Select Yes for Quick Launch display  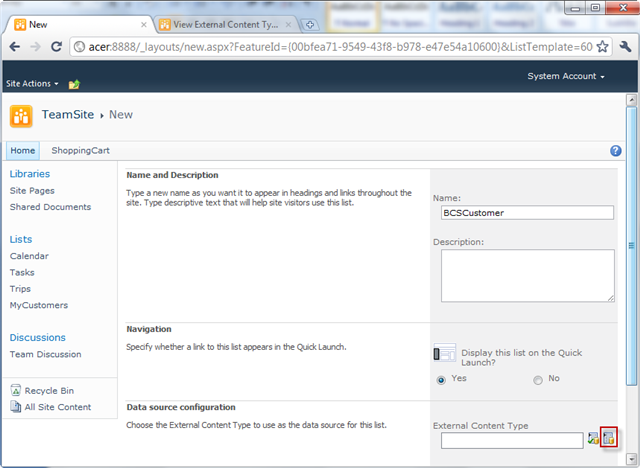[441, 380]
